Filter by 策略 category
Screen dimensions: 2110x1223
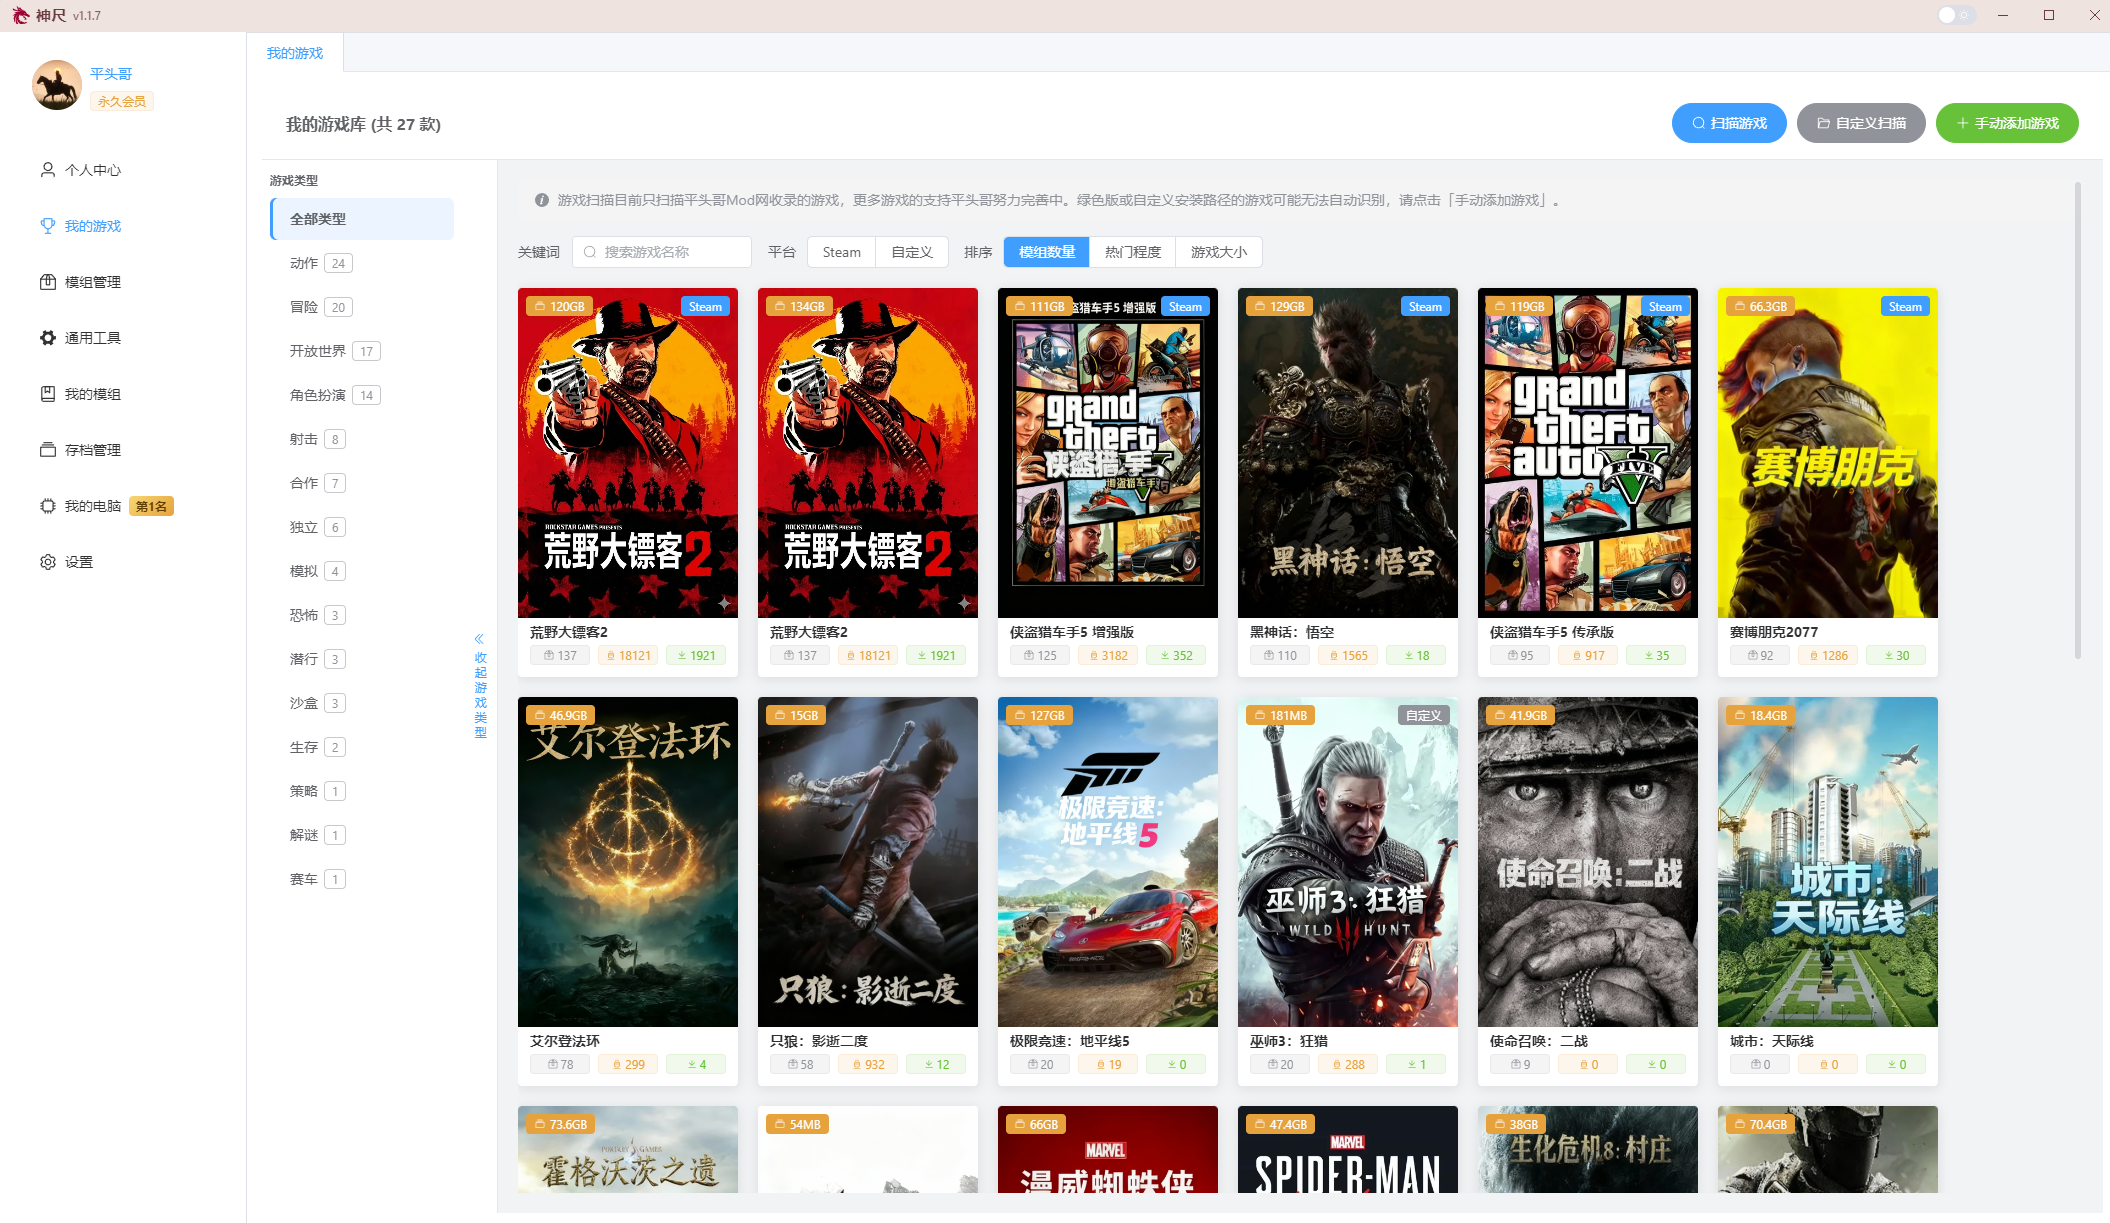(x=318, y=791)
